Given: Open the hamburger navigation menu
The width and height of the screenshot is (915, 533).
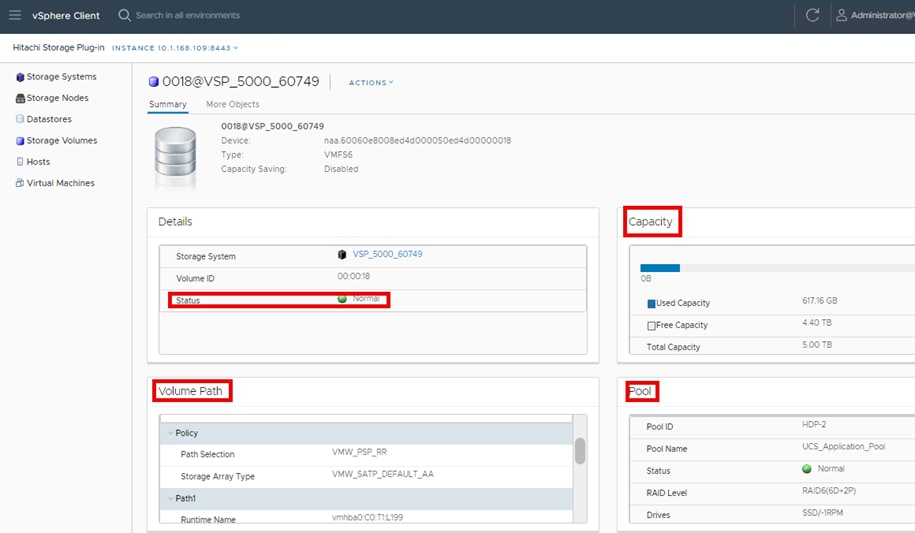Looking at the screenshot, I should click(x=15, y=15).
